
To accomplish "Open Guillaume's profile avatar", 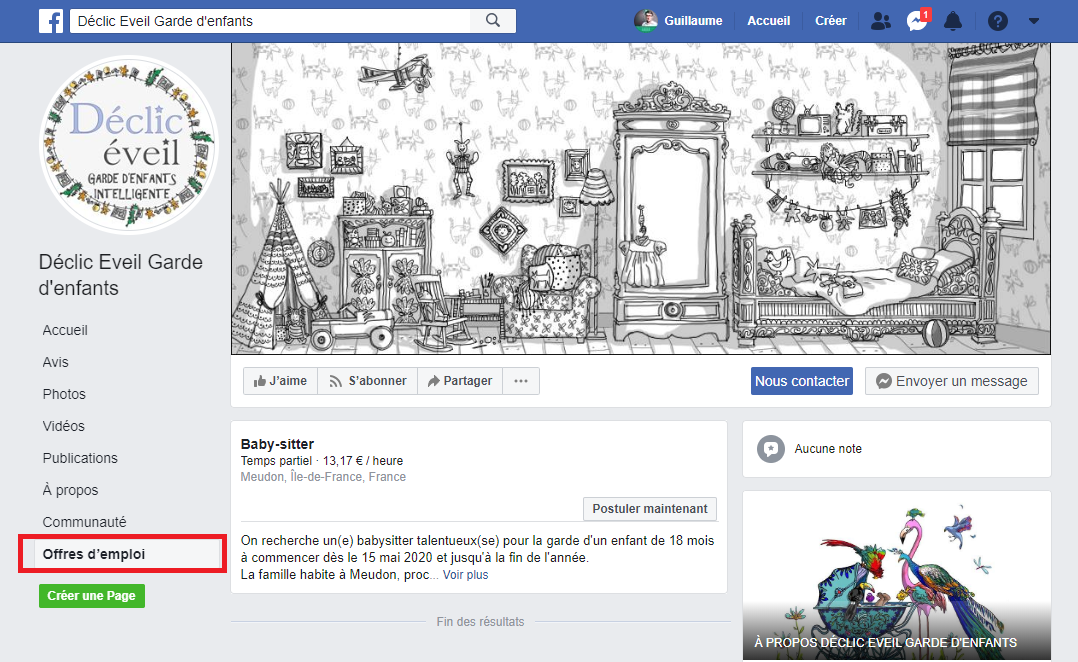I will coord(646,21).
